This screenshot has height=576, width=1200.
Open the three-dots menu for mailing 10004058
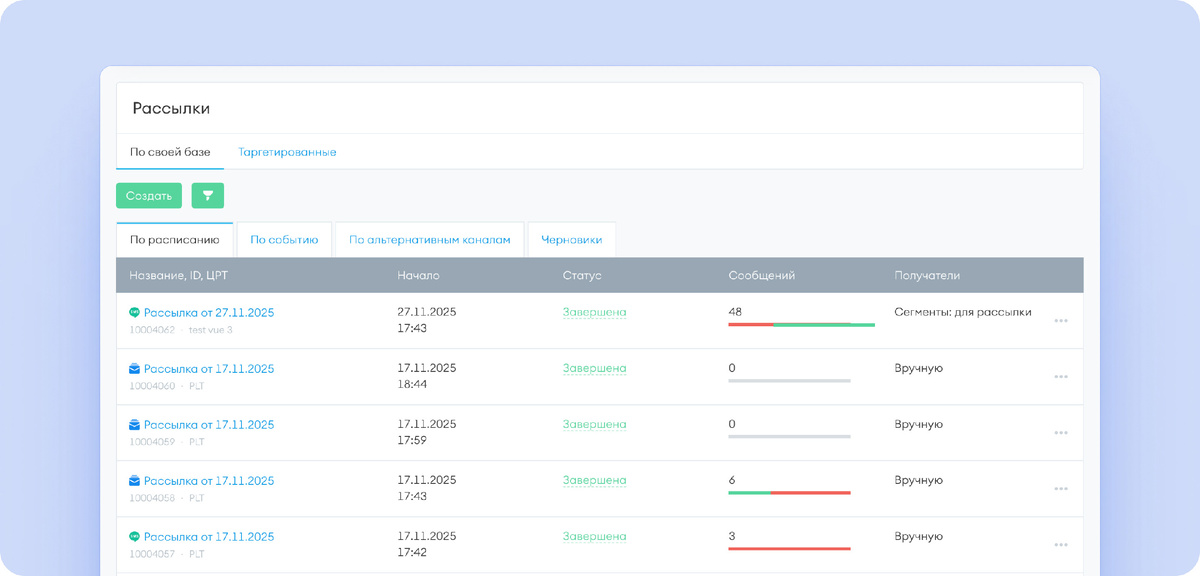1061,488
